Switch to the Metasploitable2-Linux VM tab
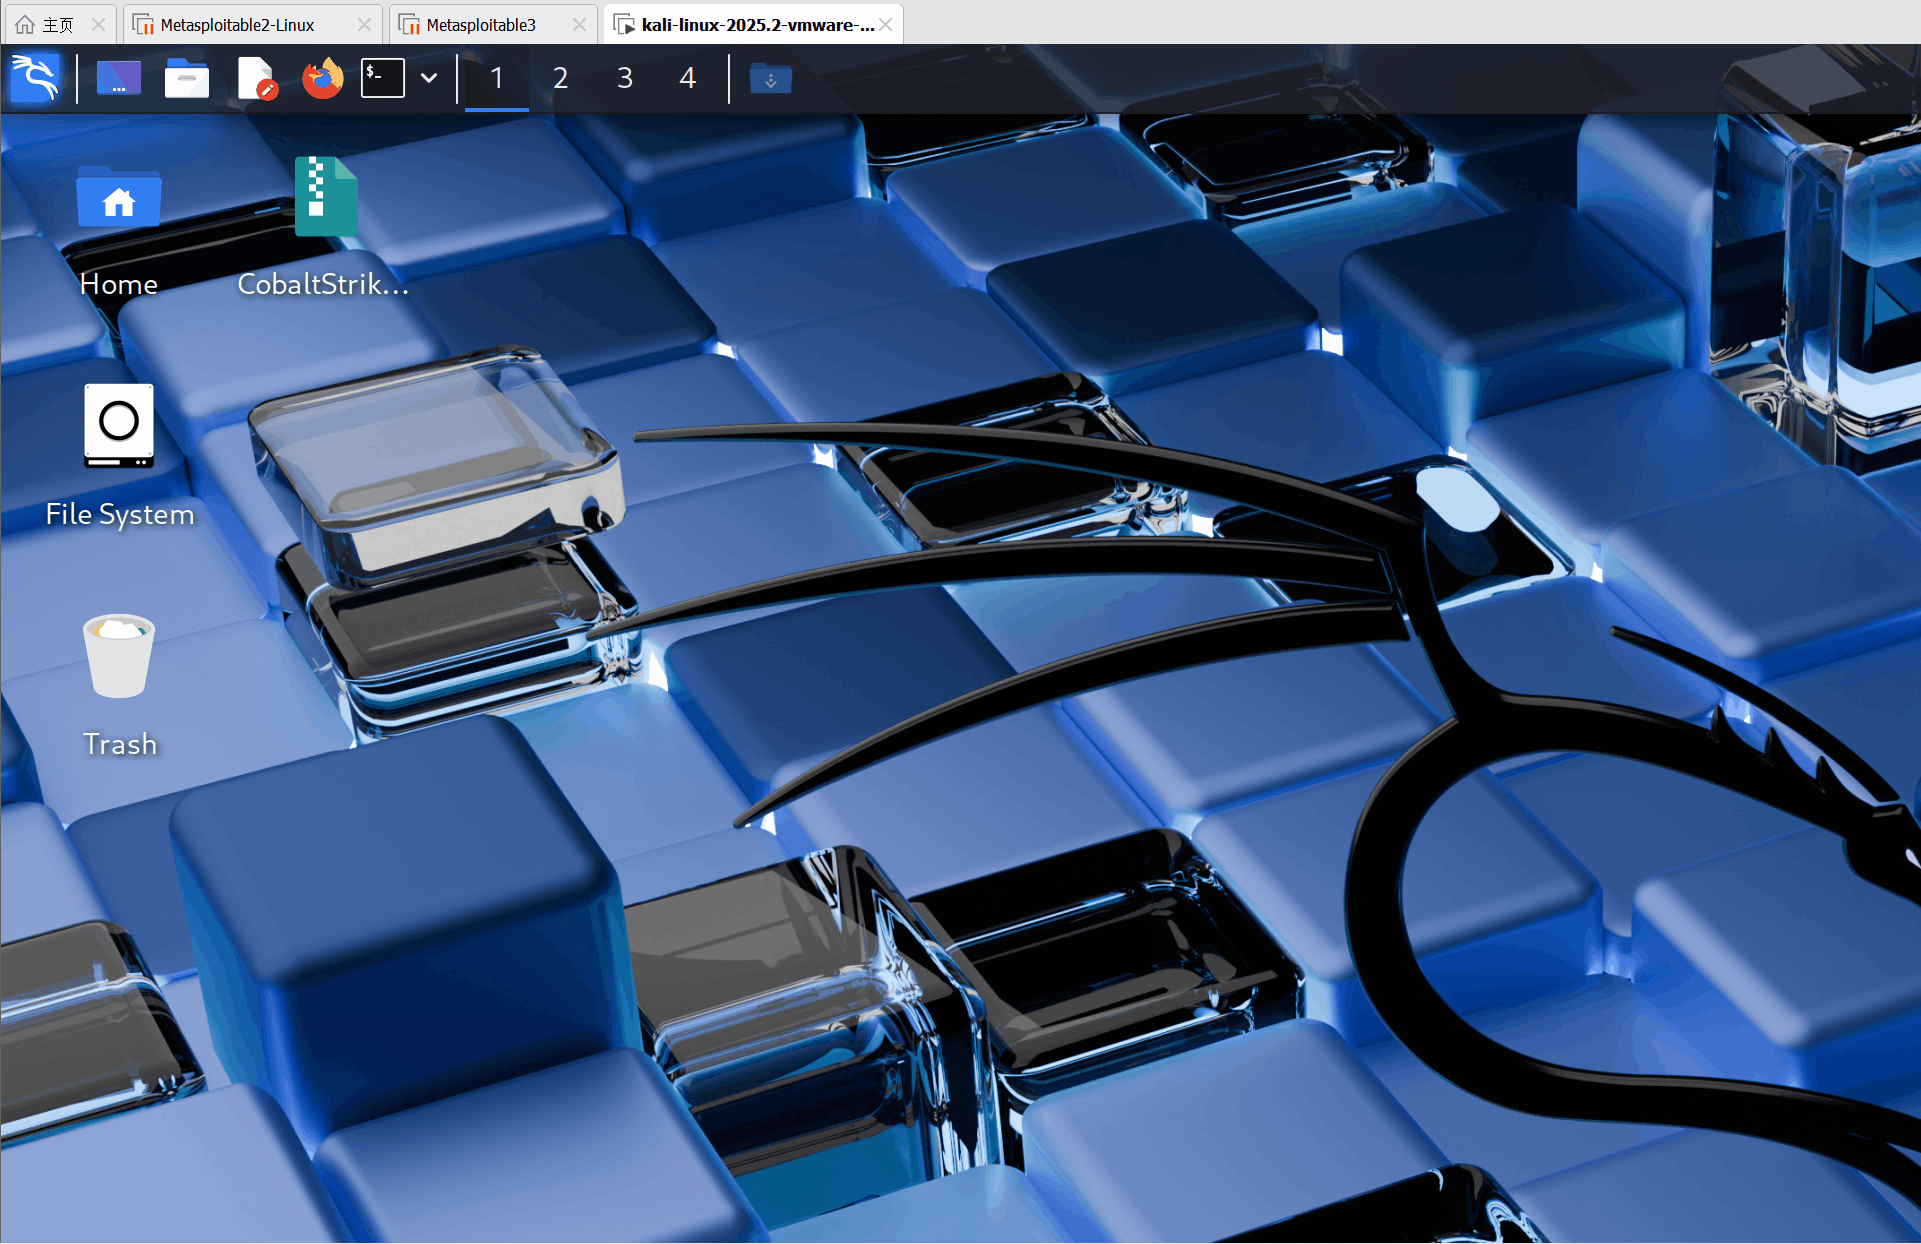The width and height of the screenshot is (1921, 1244). coord(237,25)
